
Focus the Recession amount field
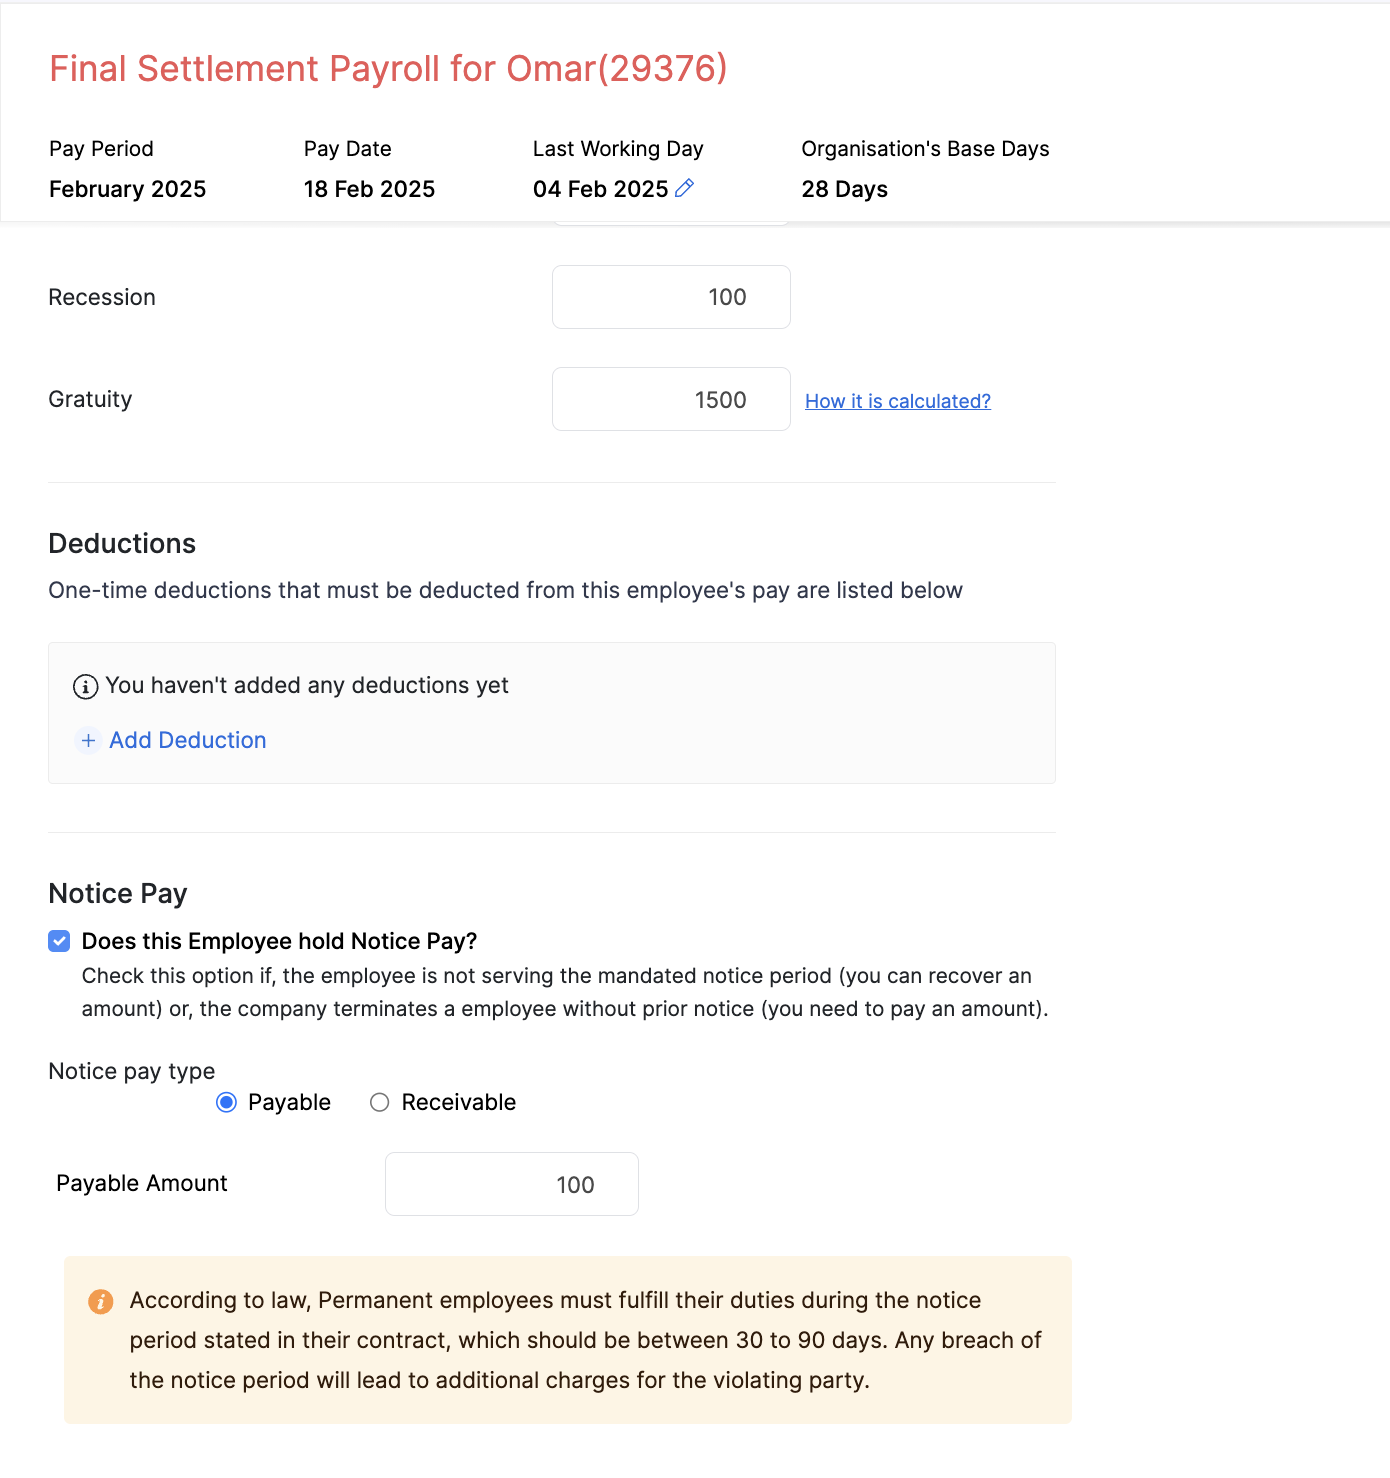coord(671,297)
